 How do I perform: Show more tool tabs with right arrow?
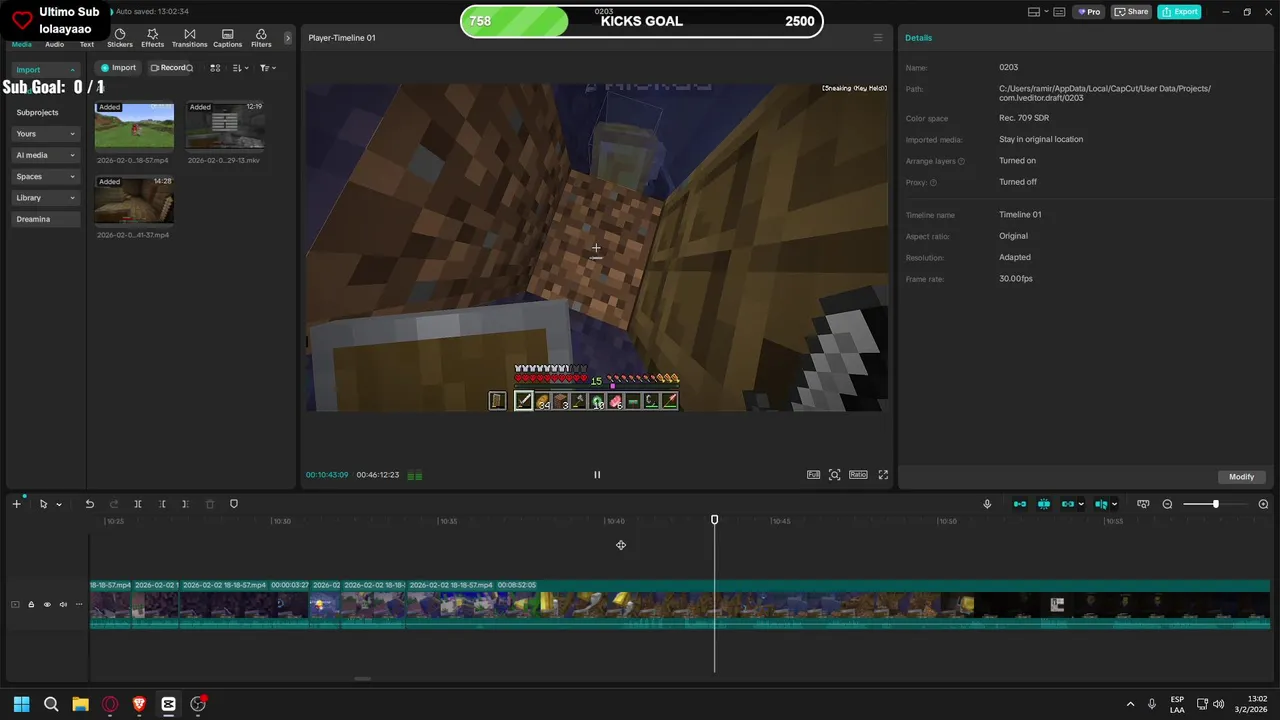(x=288, y=38)
